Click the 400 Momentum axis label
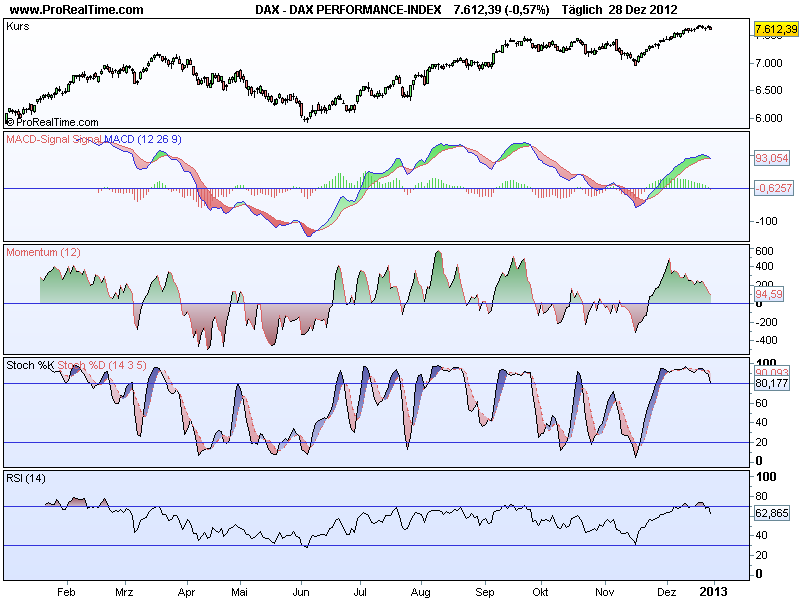Screen dimensions: 800x600 pos(764,266)
